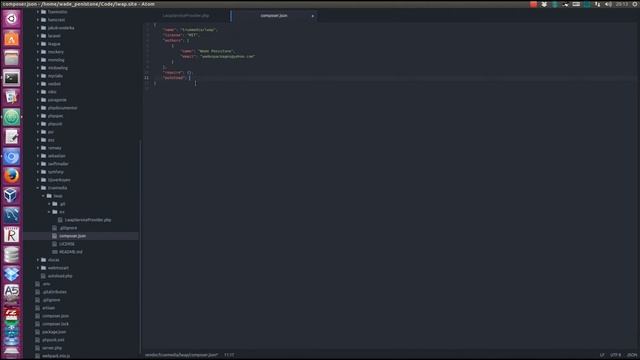Open the Terminal dock icon
Image resolution: width=640 pixels, height=360 pixels.
coord(11,78)
